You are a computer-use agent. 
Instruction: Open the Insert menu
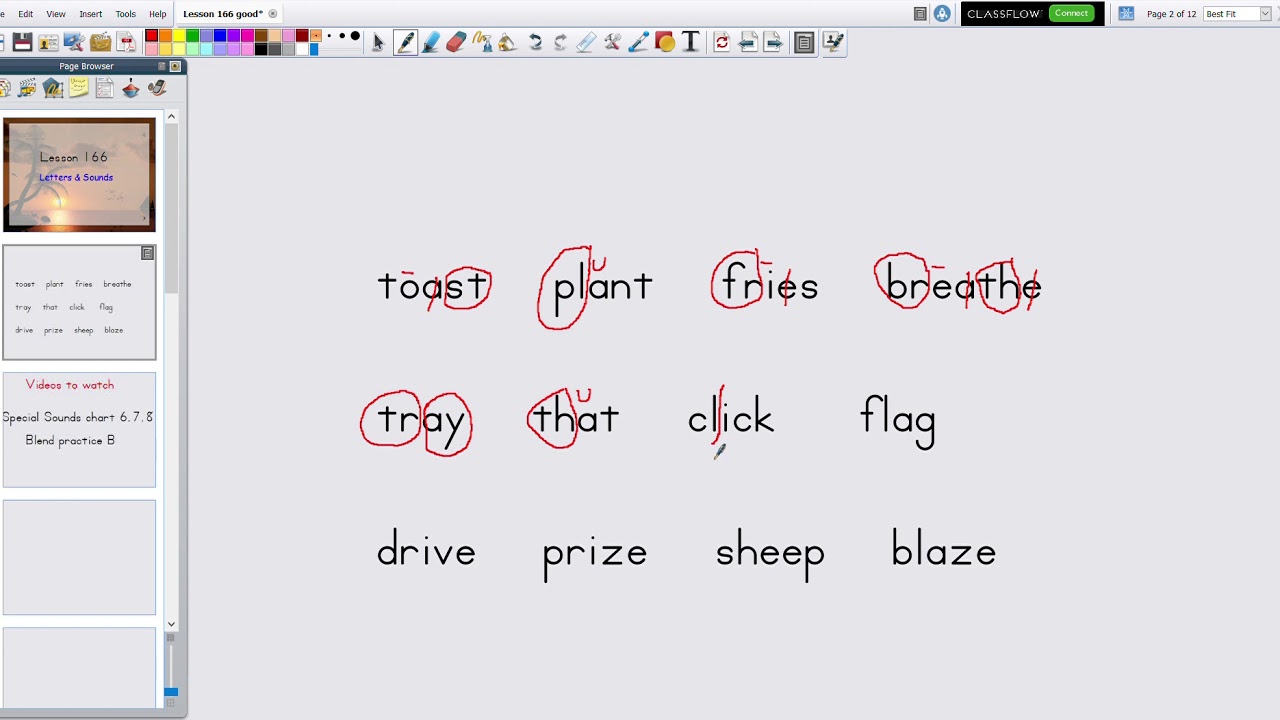(91, 14)
